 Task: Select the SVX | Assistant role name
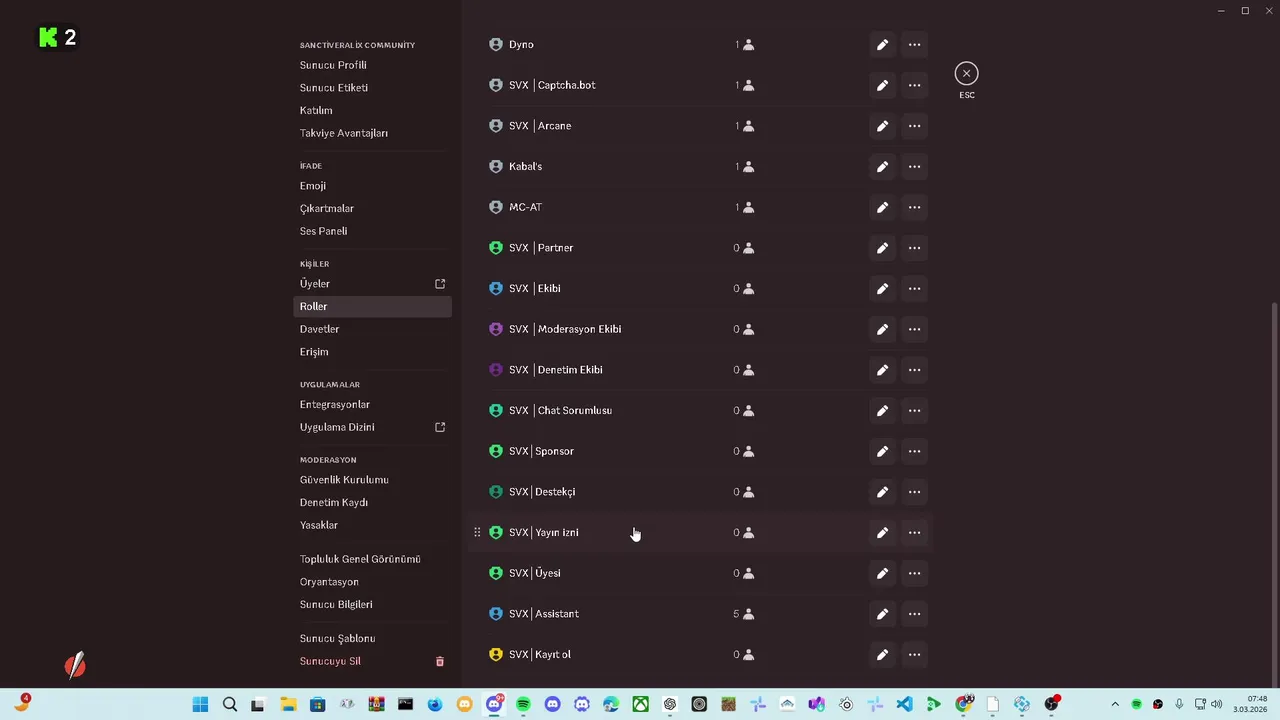click(544, 614)
